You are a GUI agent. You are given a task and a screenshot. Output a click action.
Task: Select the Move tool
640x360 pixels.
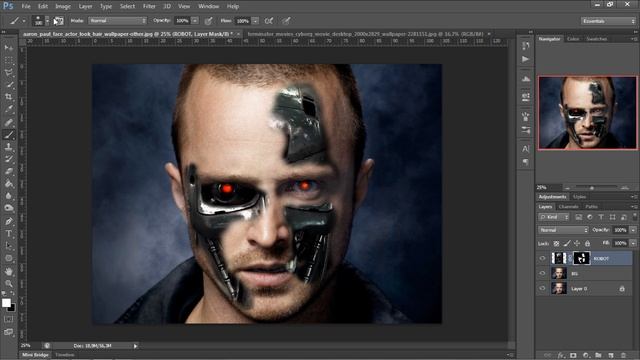(x=9, y=48)
